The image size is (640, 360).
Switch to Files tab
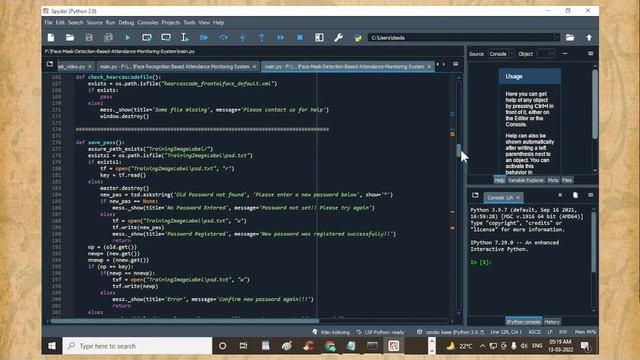(567, 180)
